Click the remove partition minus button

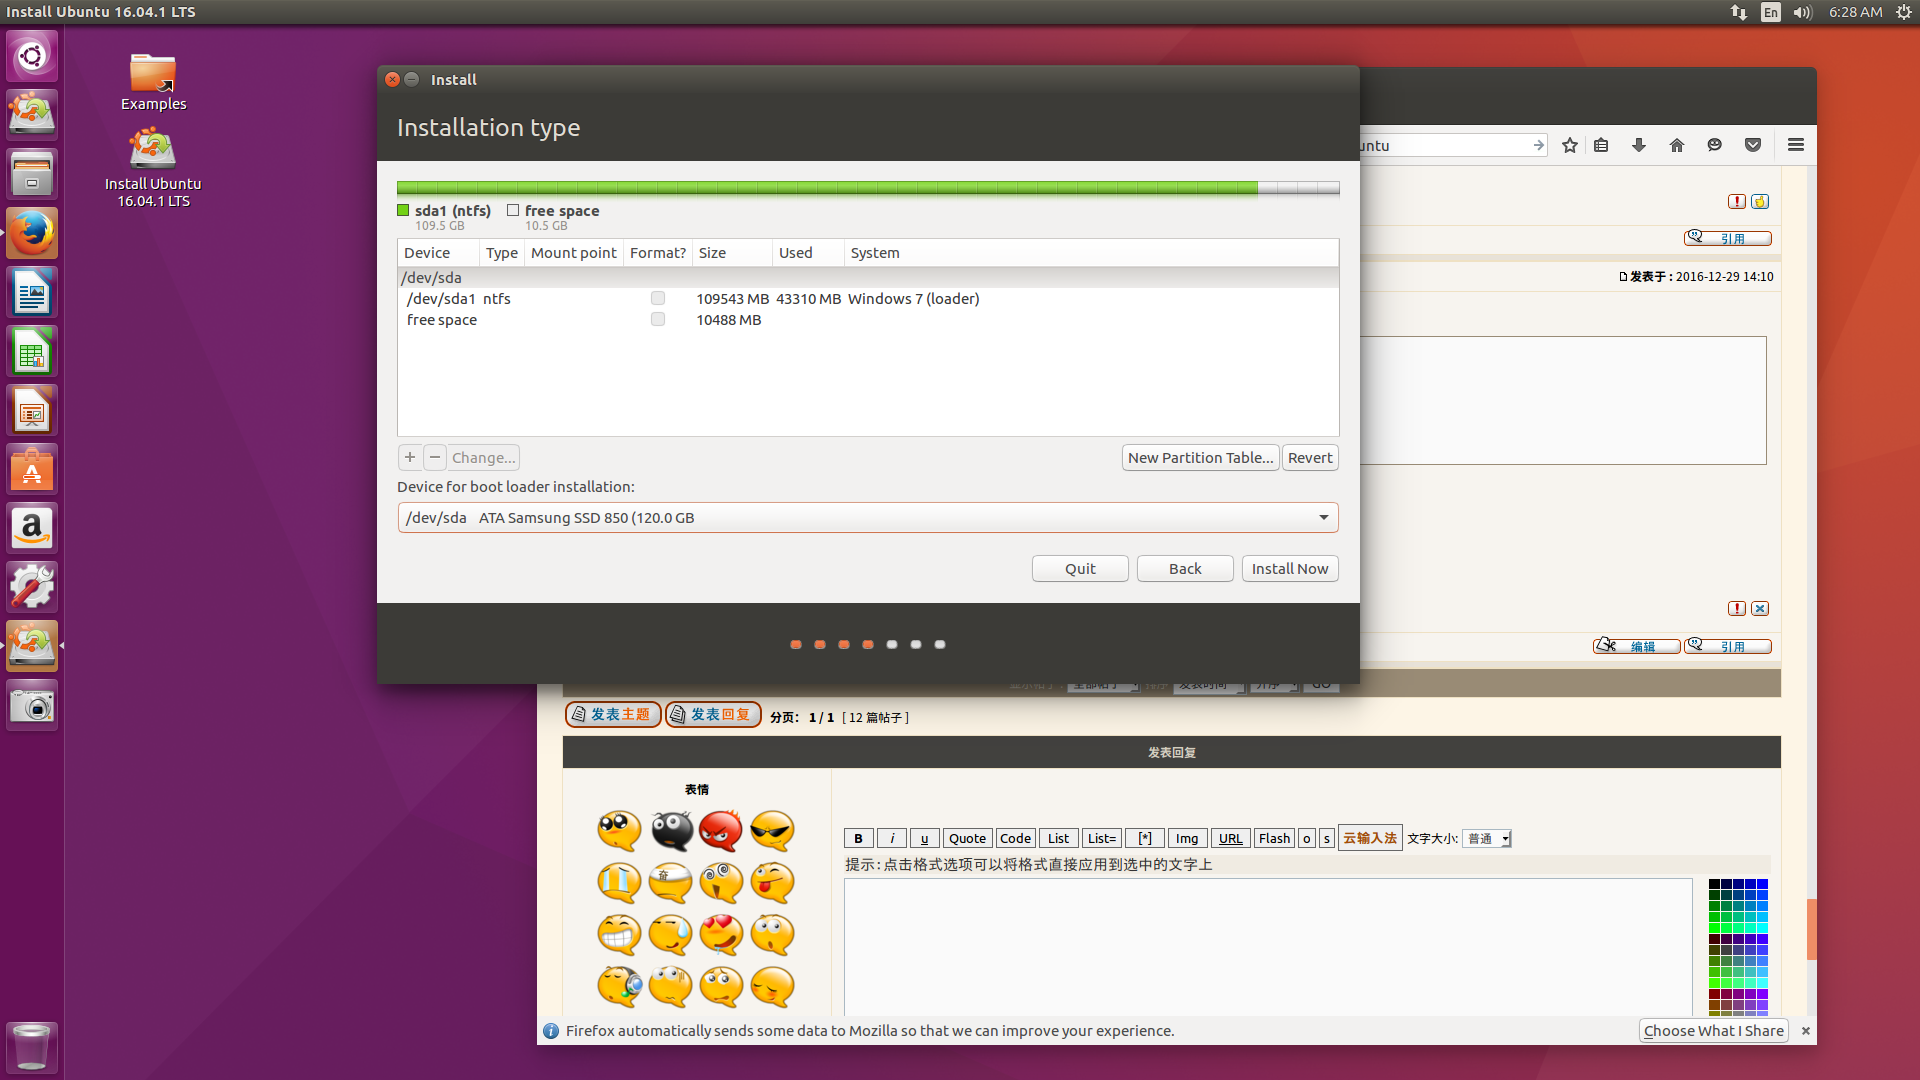click(x=435, y=457)
